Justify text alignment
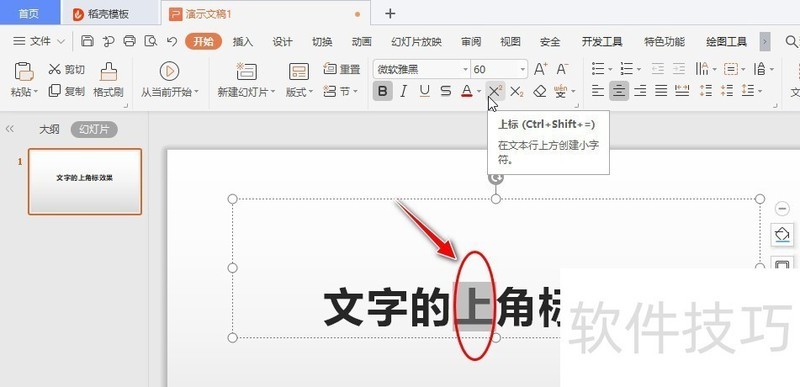 (x=661, y=91)
